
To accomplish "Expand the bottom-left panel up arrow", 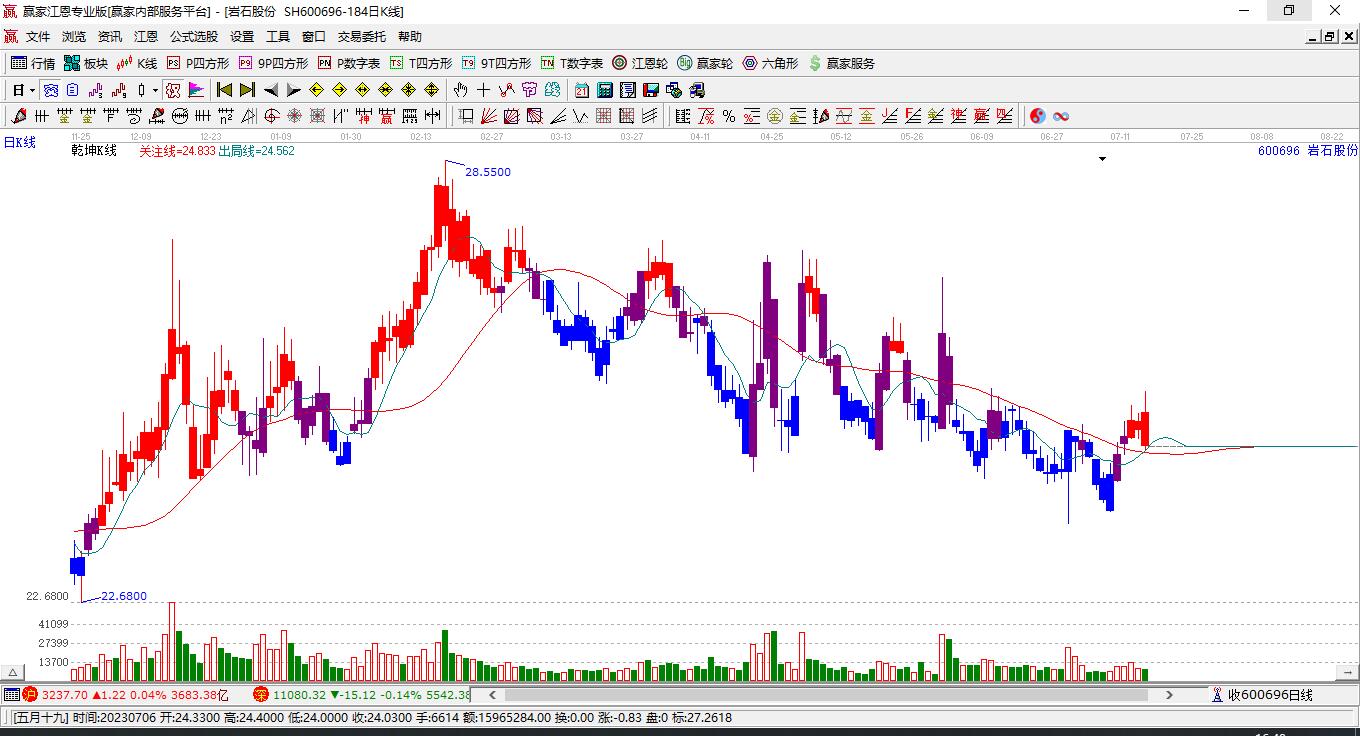I will point(14,672).
